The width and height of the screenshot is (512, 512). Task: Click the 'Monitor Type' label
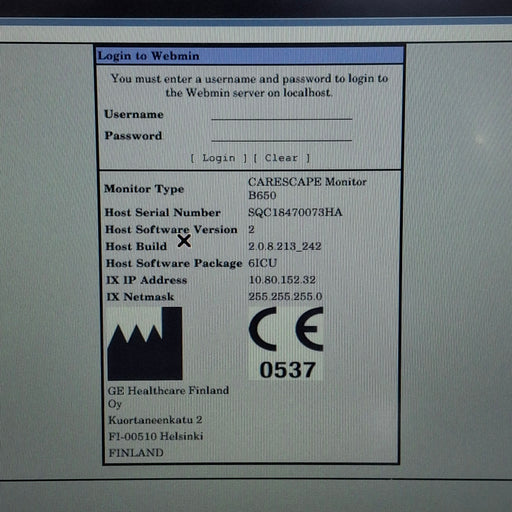point(144,189)
